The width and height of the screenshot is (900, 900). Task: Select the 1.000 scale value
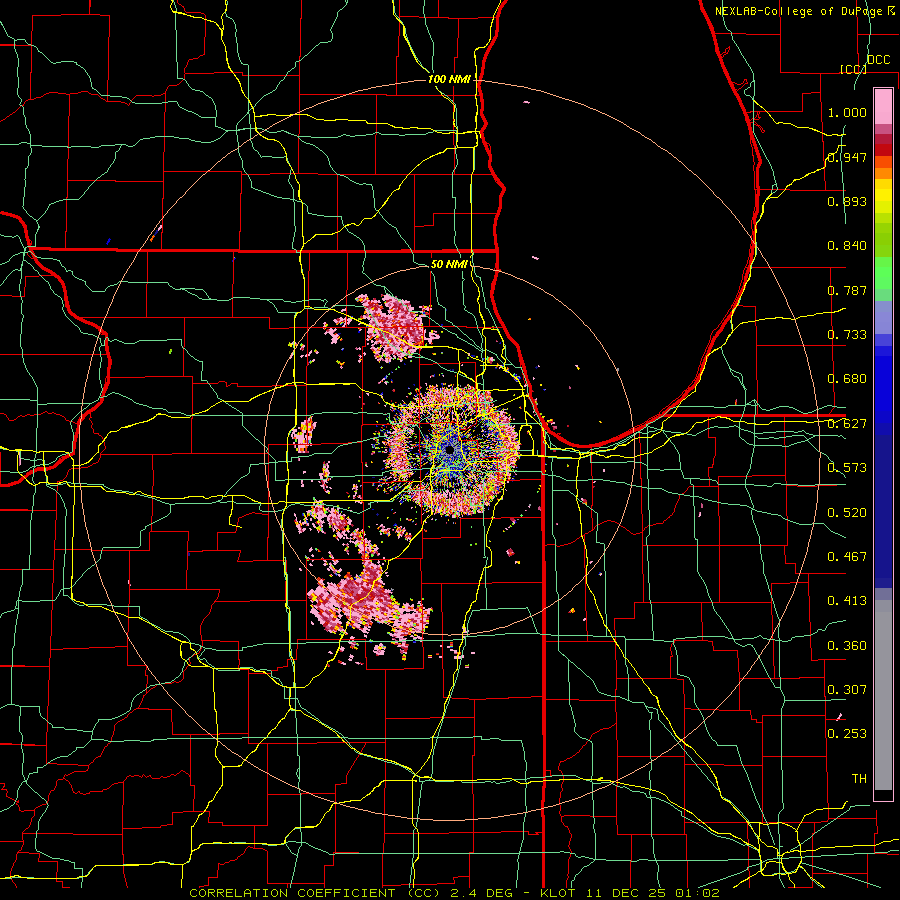[x=847, y=112]
